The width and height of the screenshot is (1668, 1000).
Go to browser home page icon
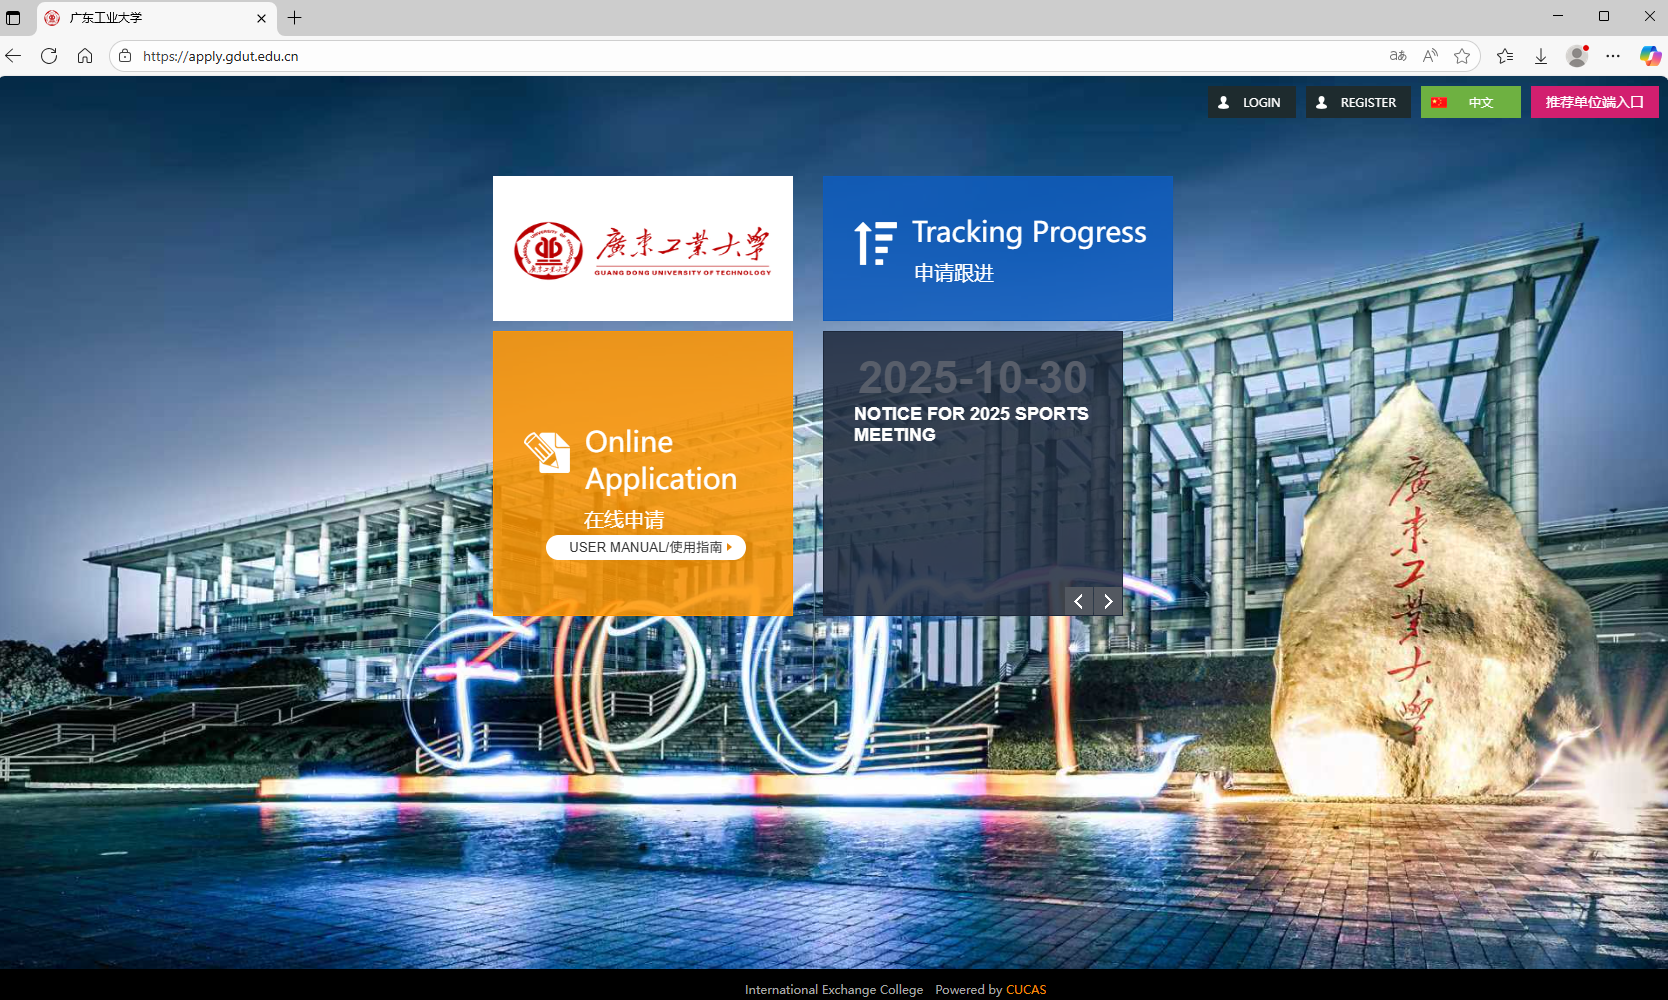[85, 56]
